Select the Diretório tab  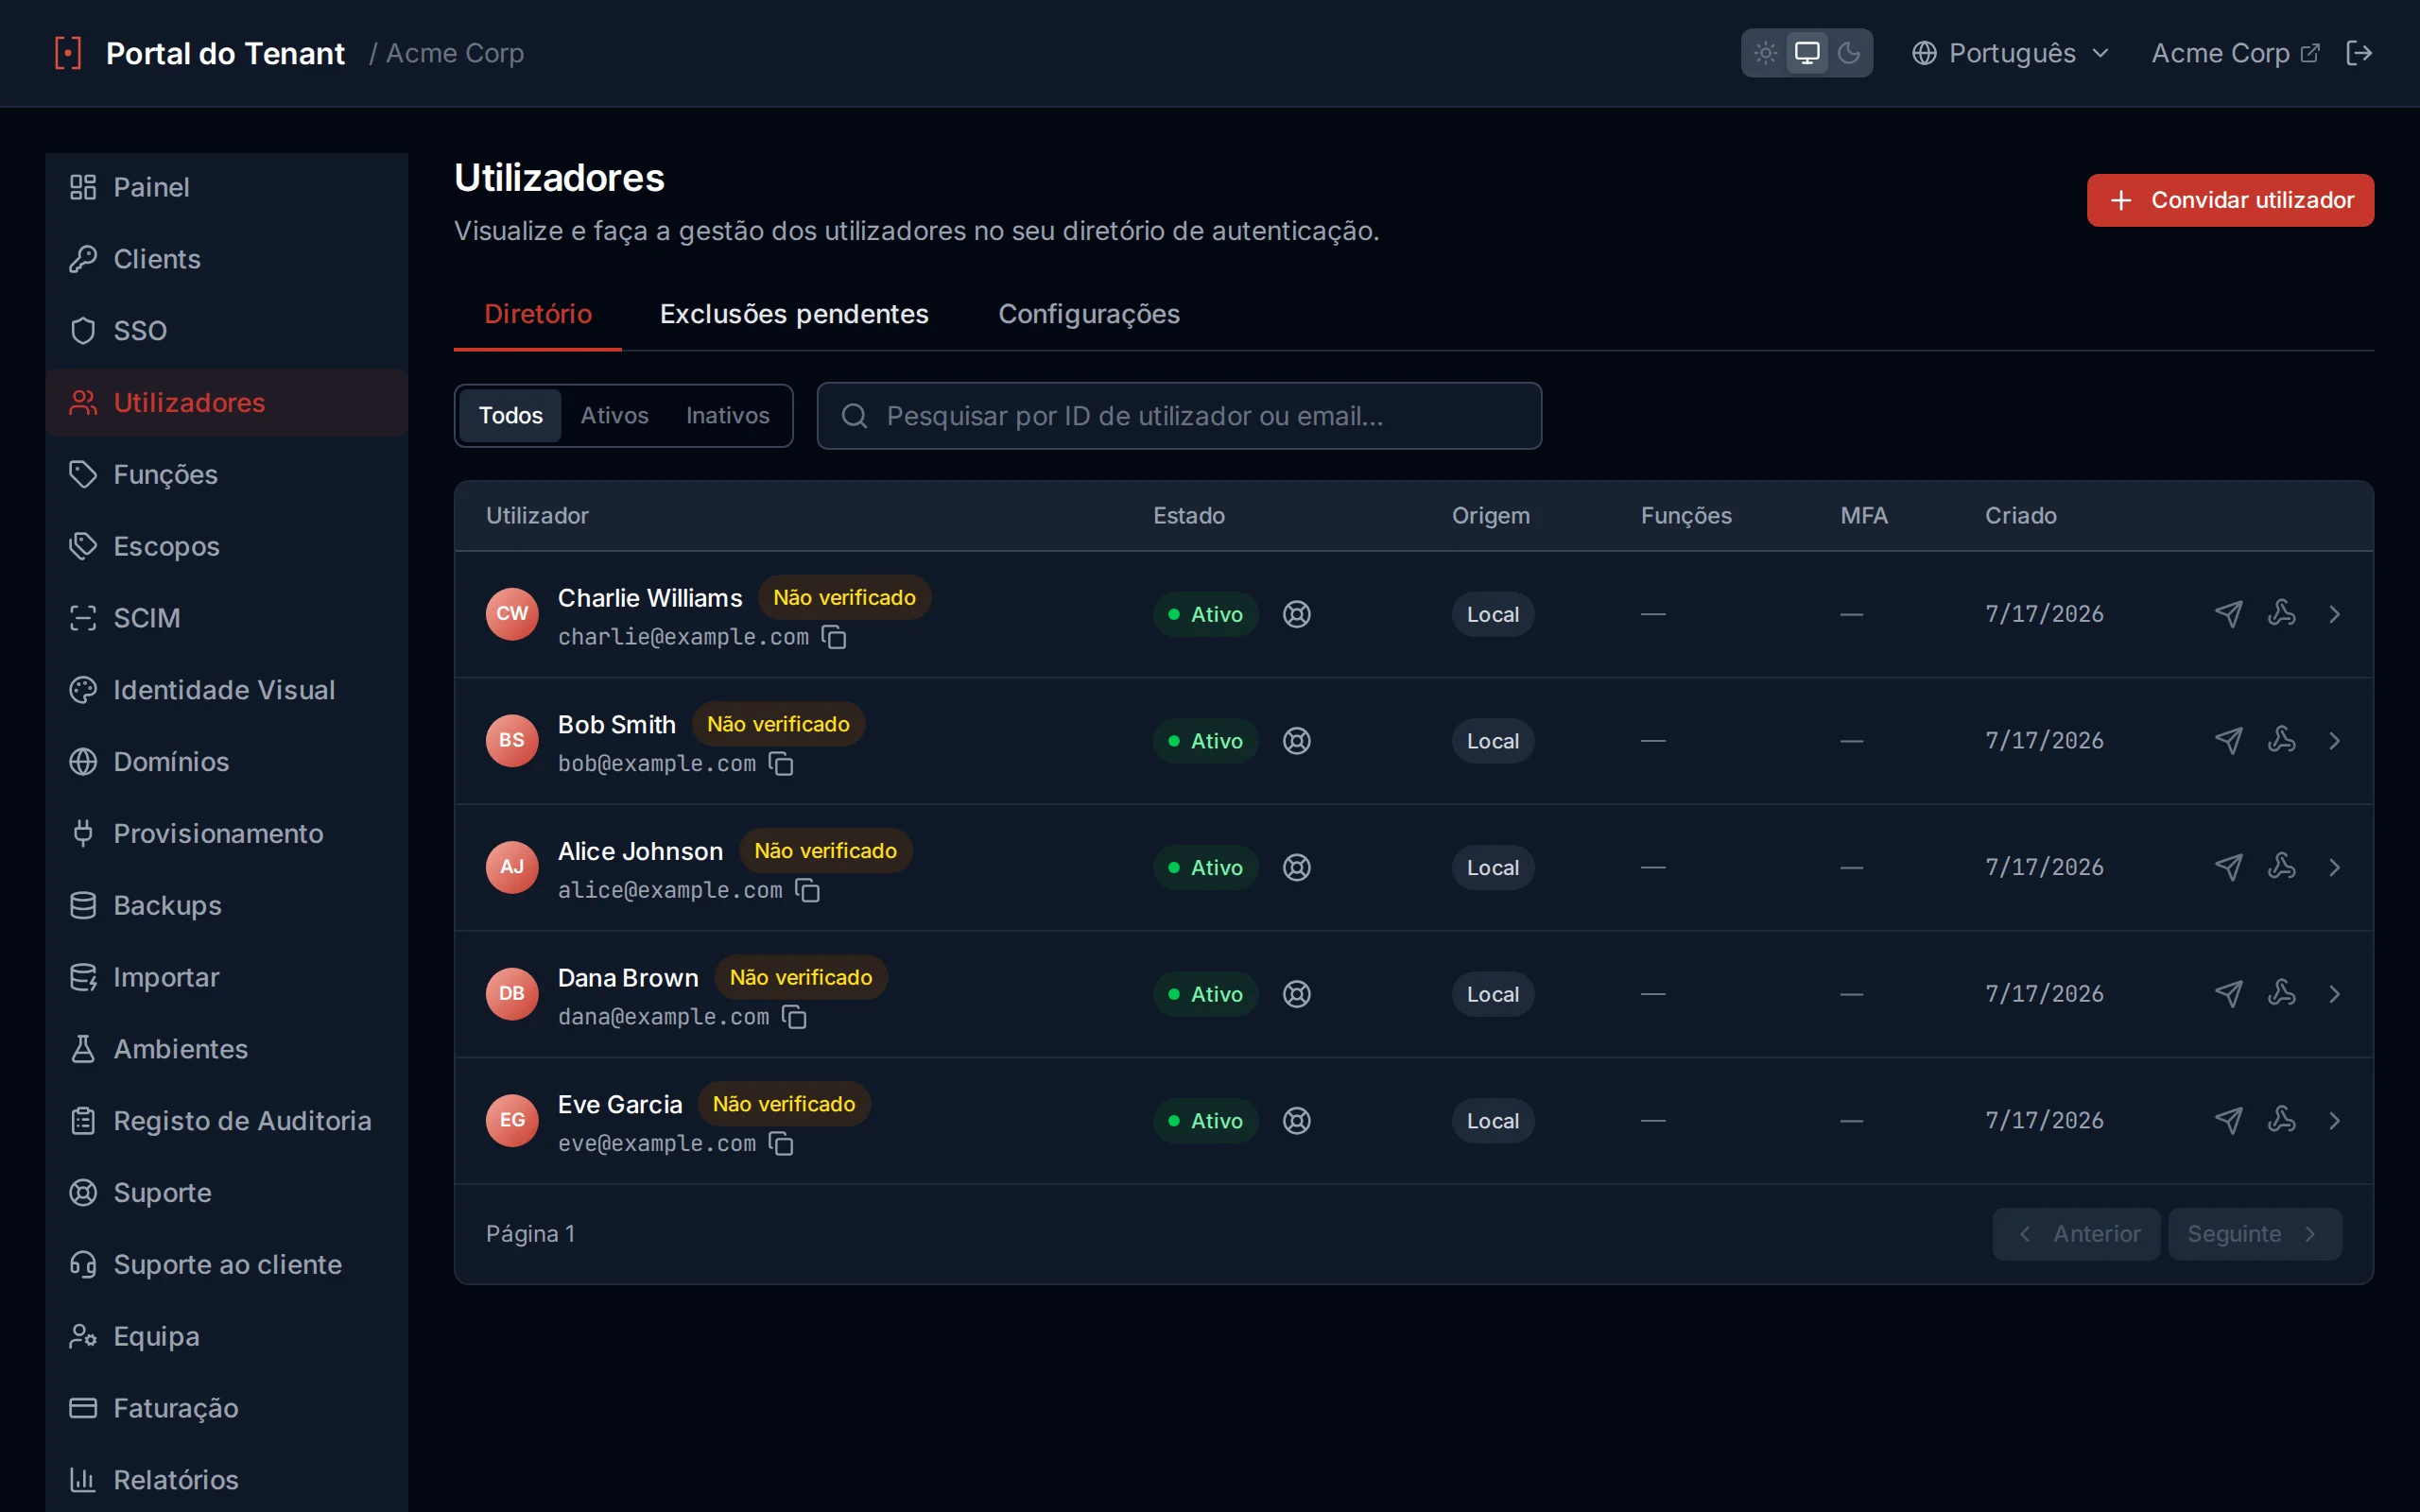click(x=538, y=314)
